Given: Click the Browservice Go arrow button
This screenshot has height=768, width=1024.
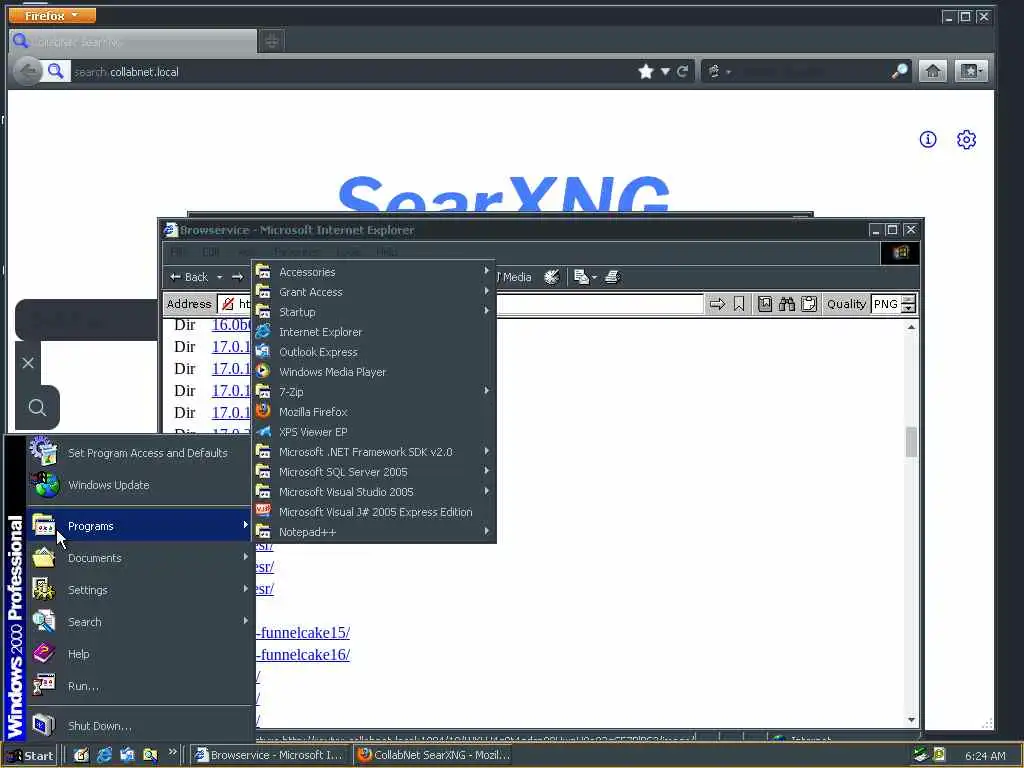Looking at the screenshot, I should point(717,304).
